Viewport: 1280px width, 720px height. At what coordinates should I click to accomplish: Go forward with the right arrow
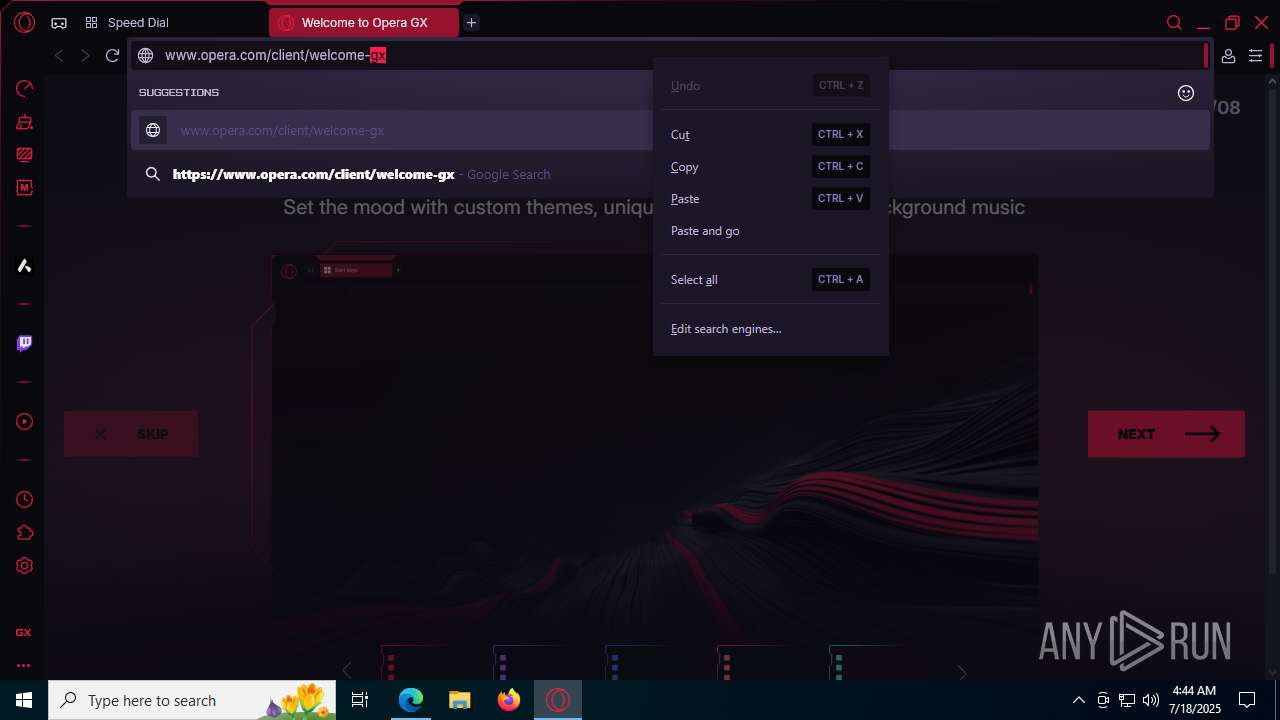point(85,56)
